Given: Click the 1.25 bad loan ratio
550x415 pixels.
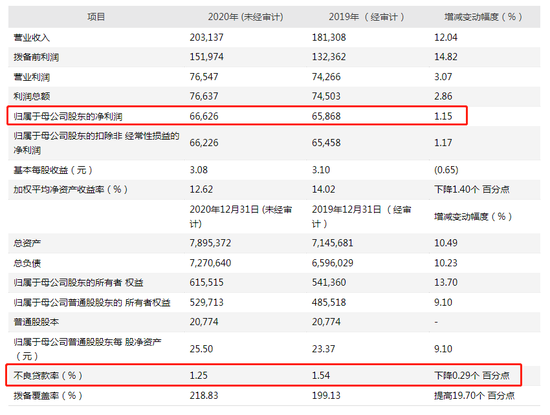Looking at the screenshot, I should click(199, 376).
